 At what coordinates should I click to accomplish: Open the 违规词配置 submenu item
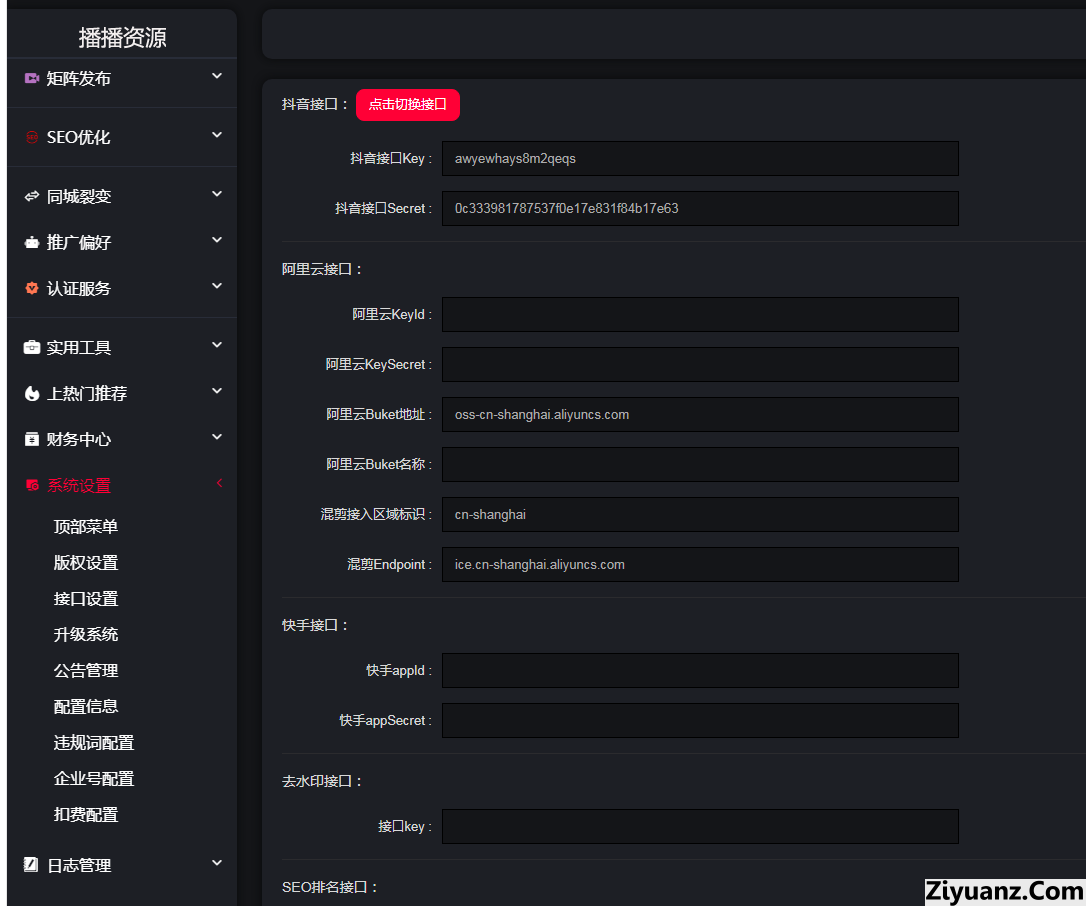click(x=94, y=743)
